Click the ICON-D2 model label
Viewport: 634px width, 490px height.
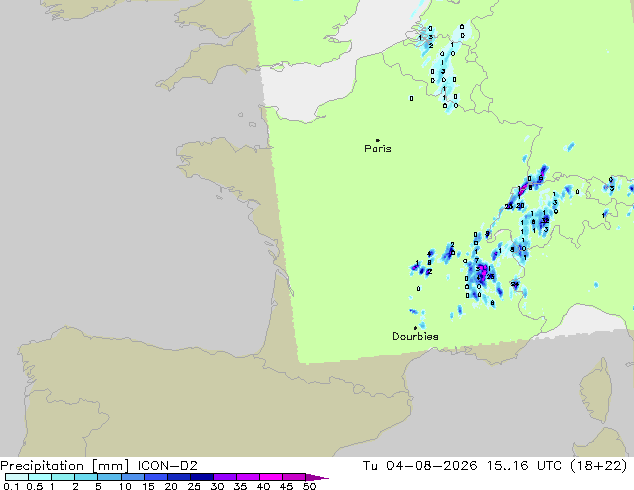click(167, 466)
